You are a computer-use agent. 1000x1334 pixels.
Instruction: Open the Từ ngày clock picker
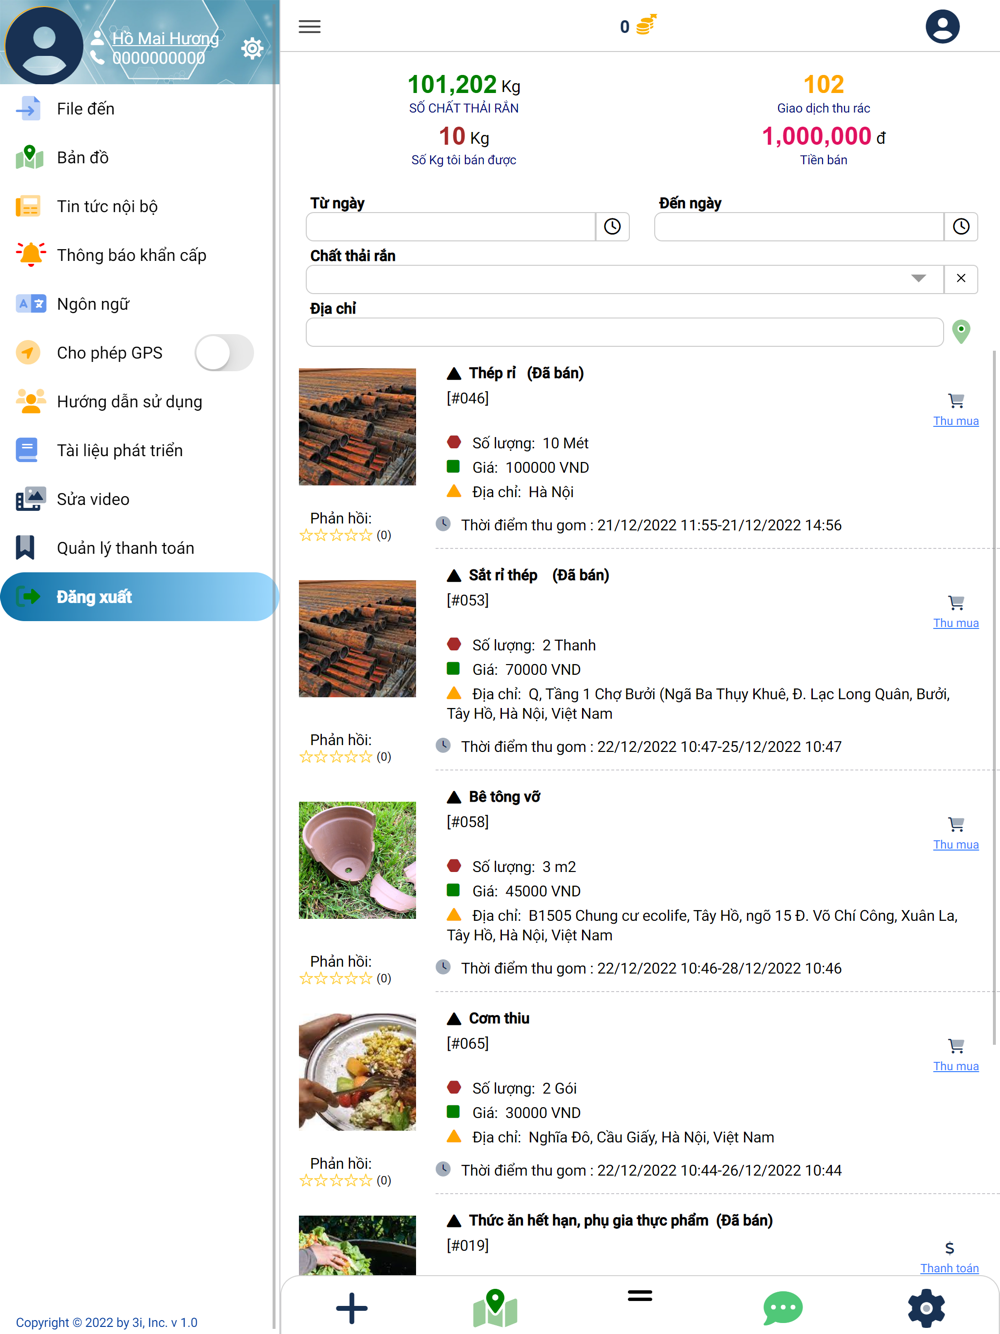pyautogui.click(x=613, y=227)
